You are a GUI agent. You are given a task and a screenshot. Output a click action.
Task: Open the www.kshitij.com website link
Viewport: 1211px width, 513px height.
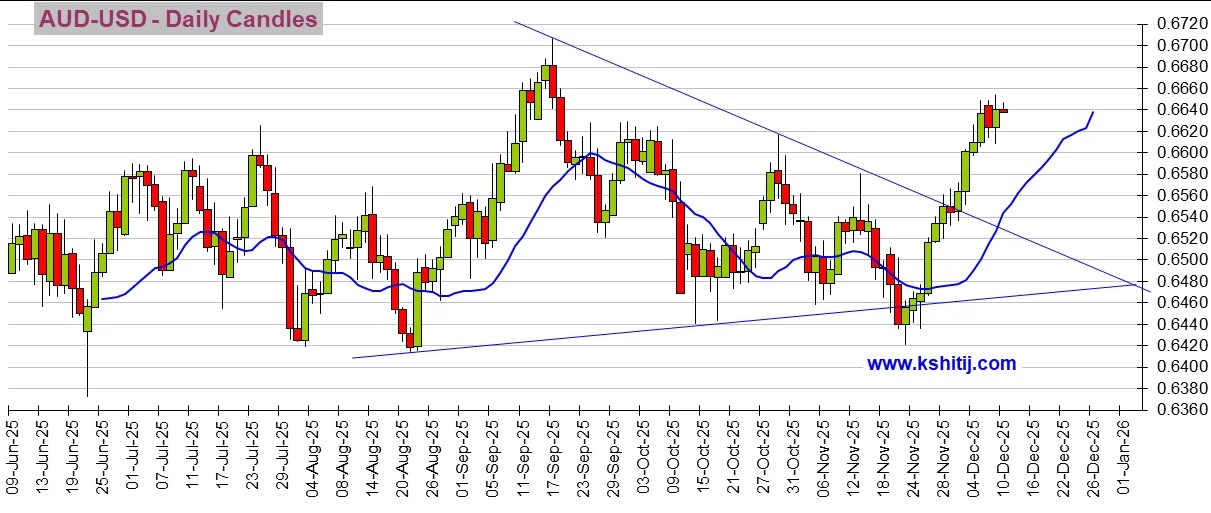[941, 364]
